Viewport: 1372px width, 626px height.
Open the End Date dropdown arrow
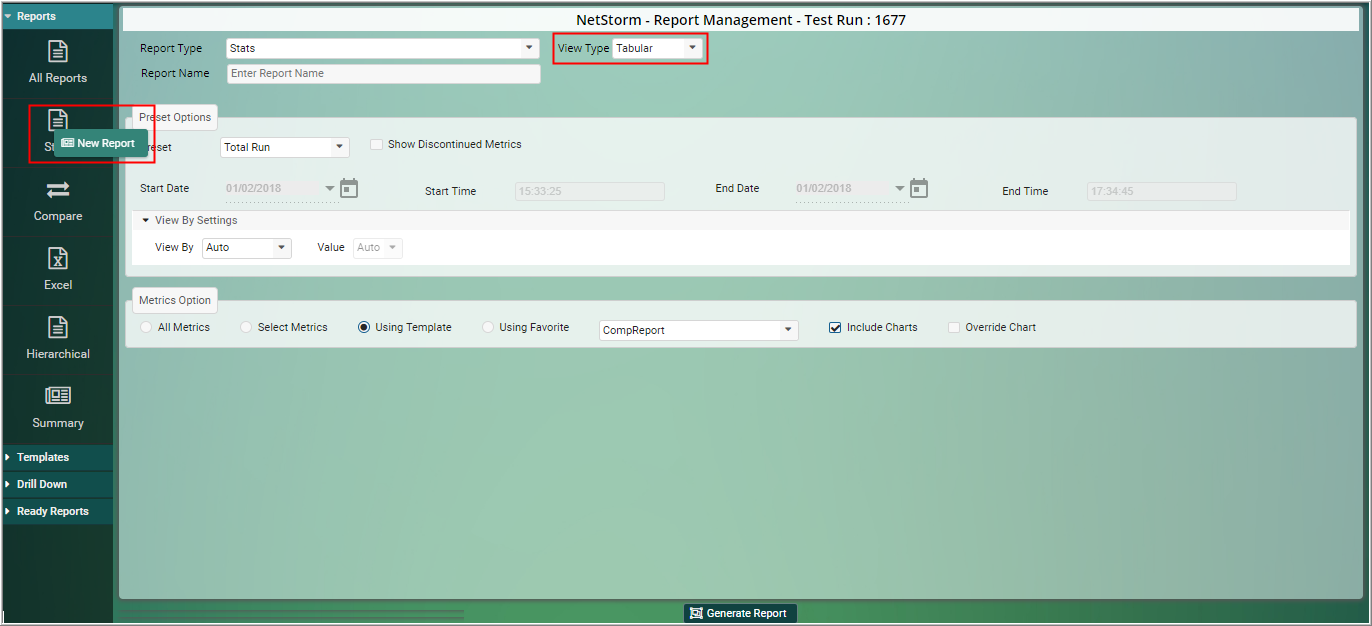pyautogui.click(x=900, y=188)
